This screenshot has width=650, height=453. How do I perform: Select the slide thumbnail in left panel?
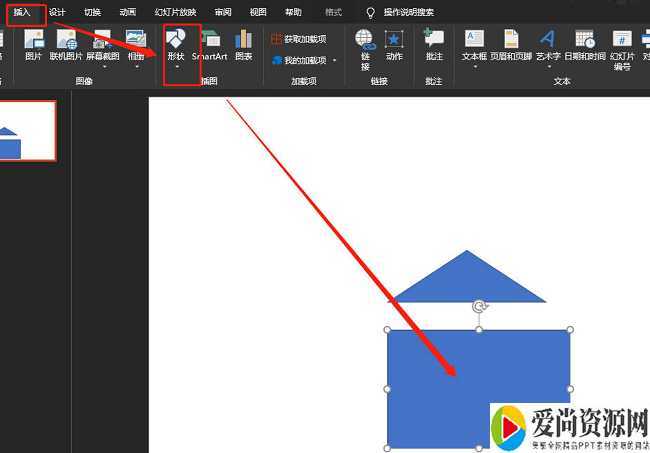[27, 132]
